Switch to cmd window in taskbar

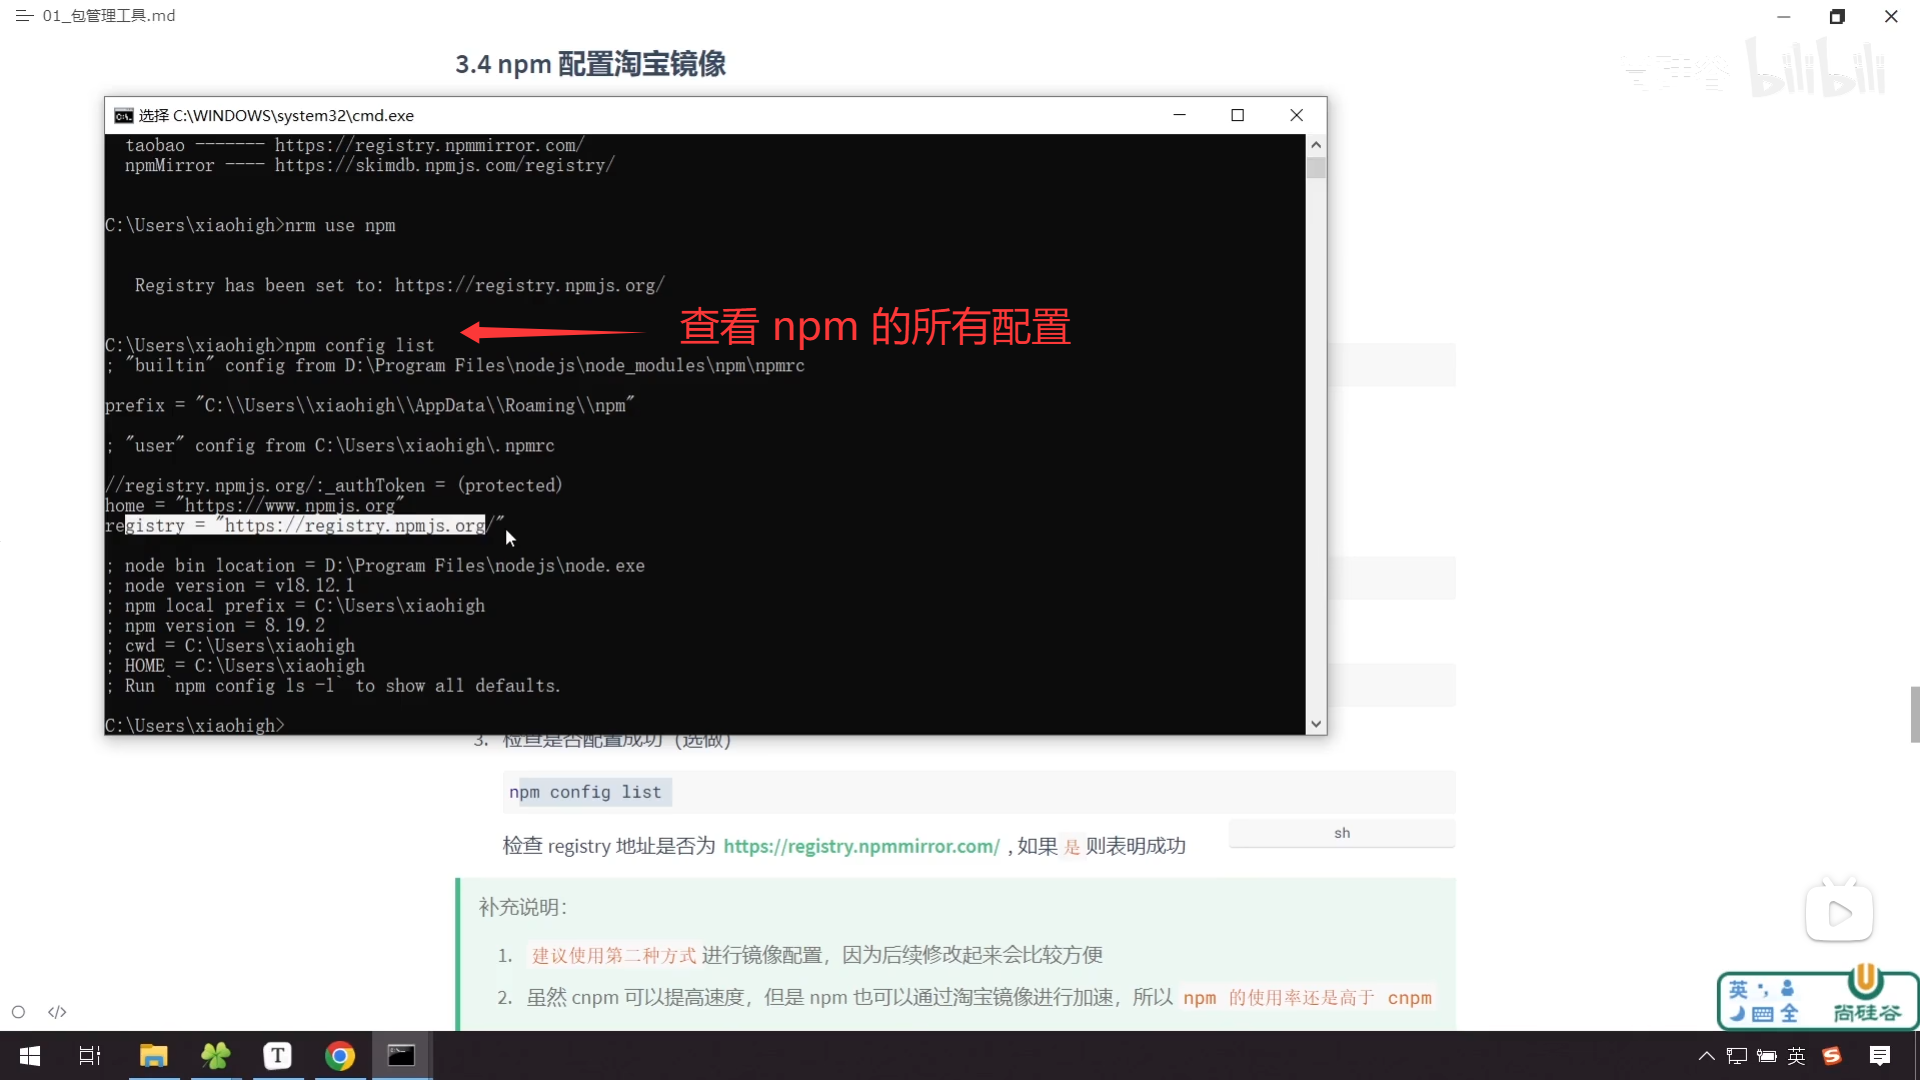coord(401,1056)
